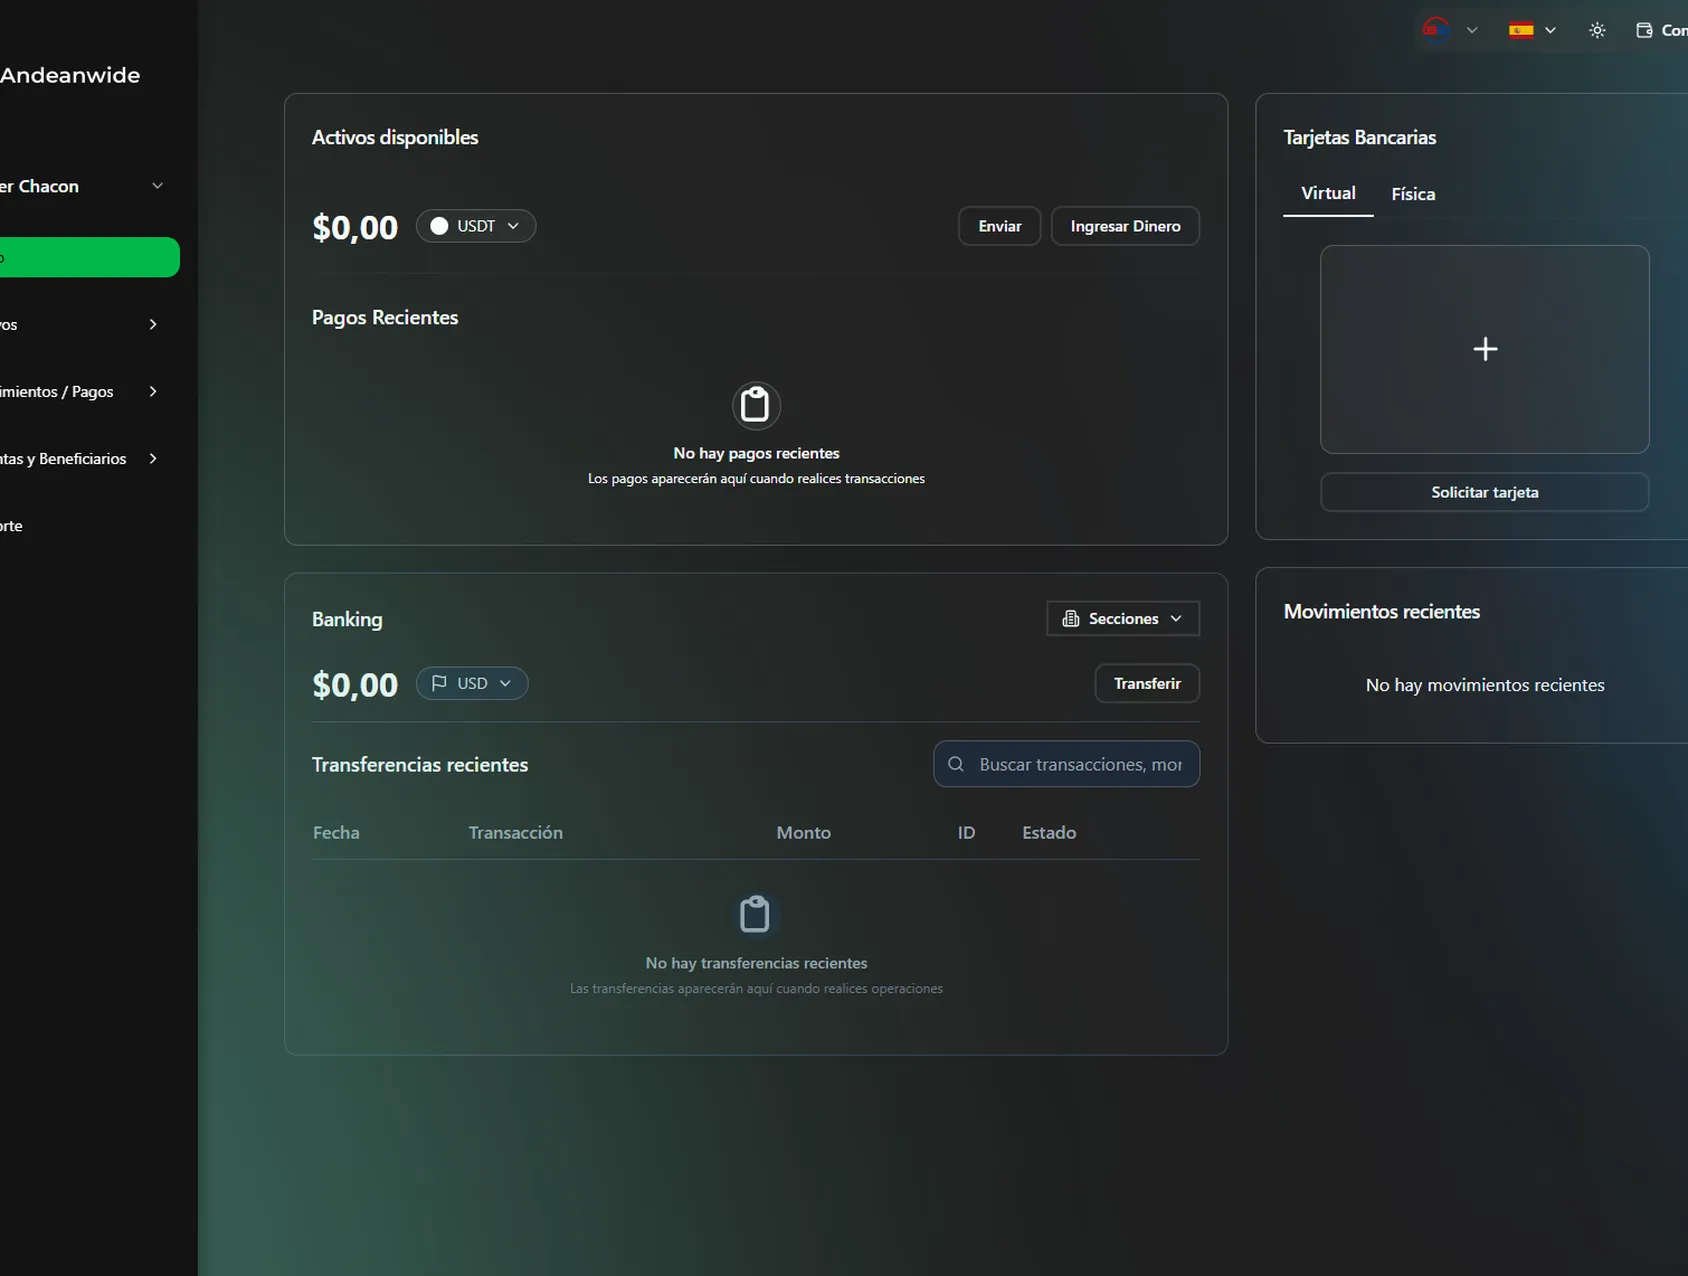This screenshot has height=1276, width=1688.
Task: Open the Spanish flag language dropdown
Action: tap(1532, 30)
